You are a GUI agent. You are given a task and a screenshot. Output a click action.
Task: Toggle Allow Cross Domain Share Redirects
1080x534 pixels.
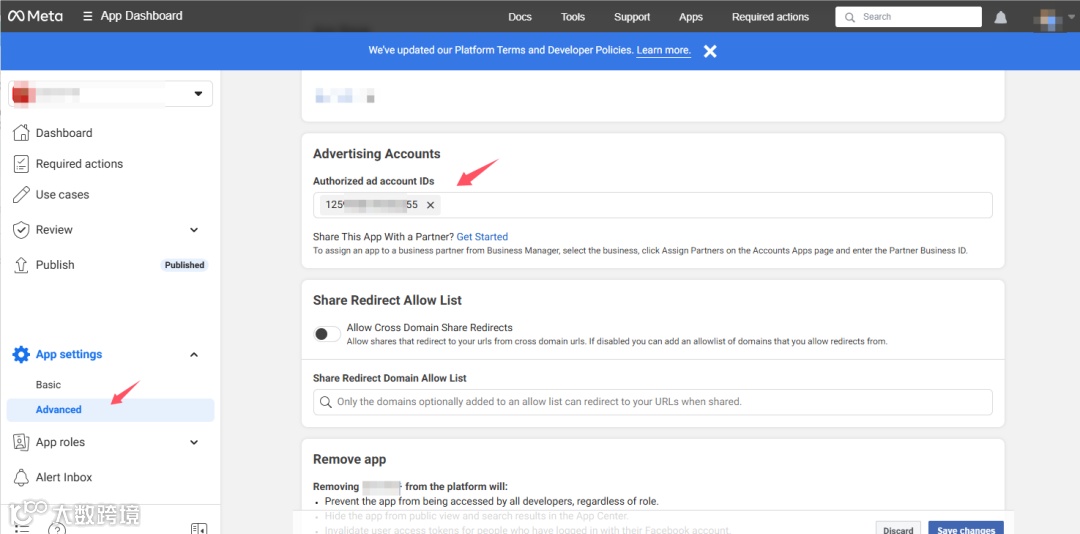pyautogui.click(x=327, y=334)
